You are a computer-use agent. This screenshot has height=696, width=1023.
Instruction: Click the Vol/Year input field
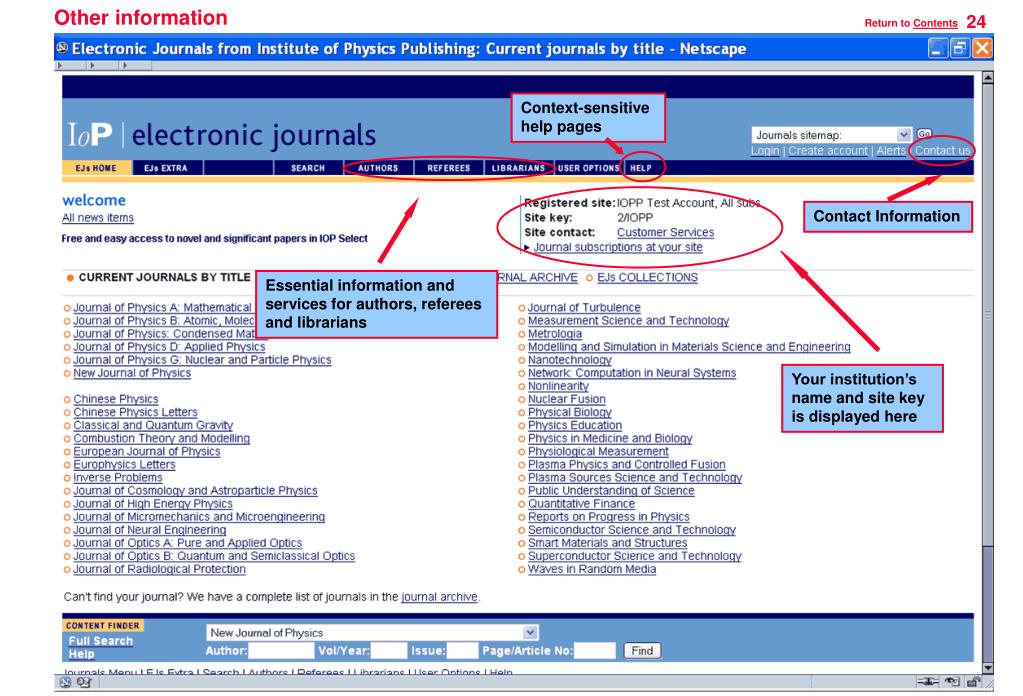389,650
